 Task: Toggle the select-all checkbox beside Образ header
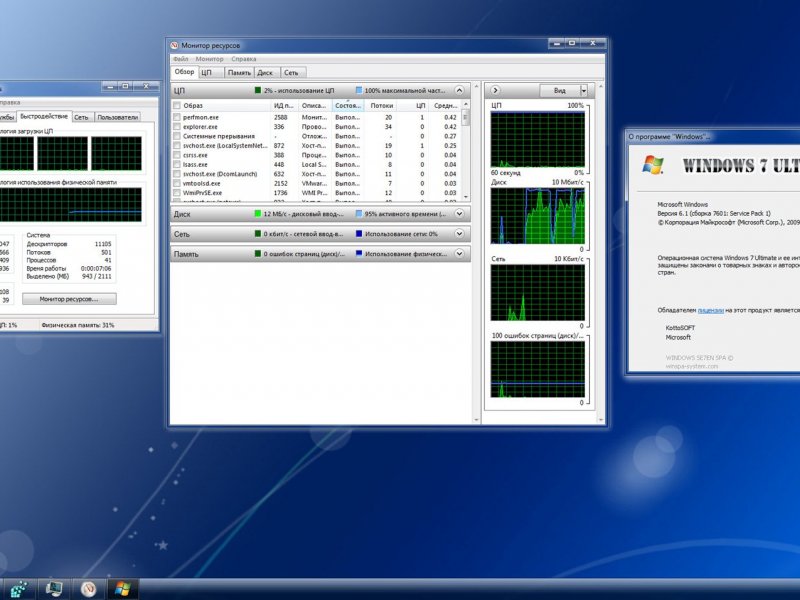pos(177,106)
